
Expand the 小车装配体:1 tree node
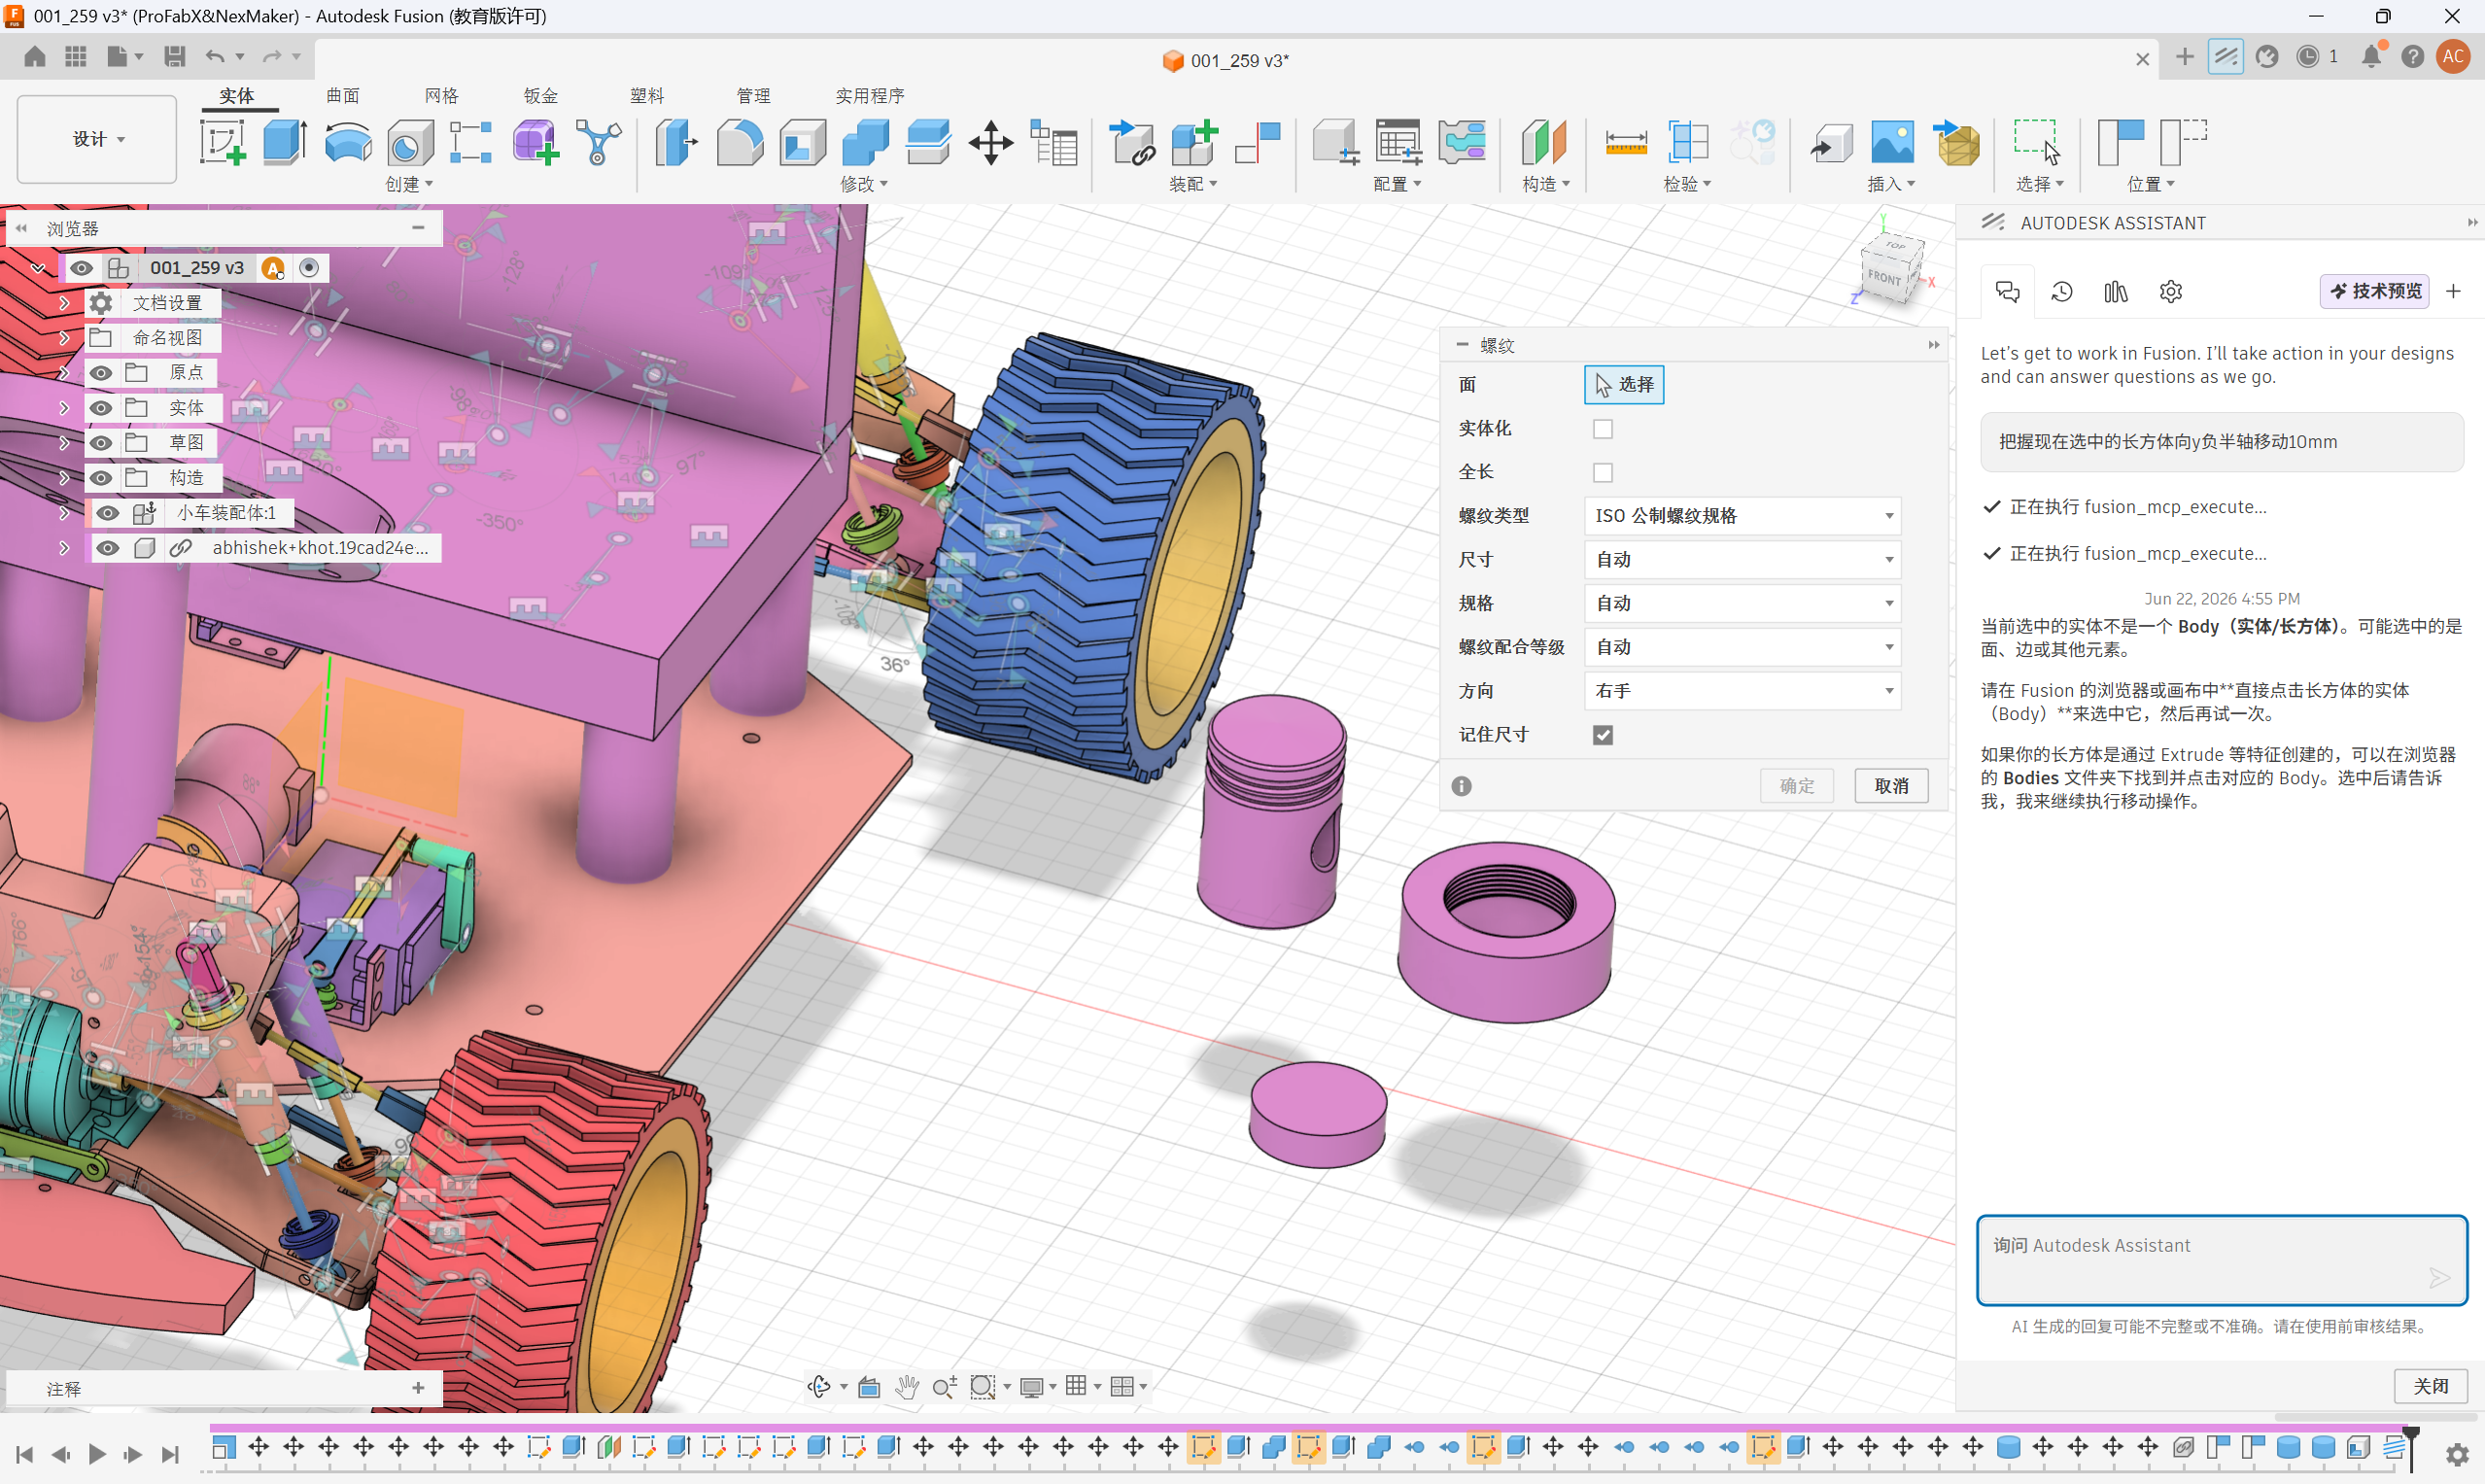(x=64, y=513)
